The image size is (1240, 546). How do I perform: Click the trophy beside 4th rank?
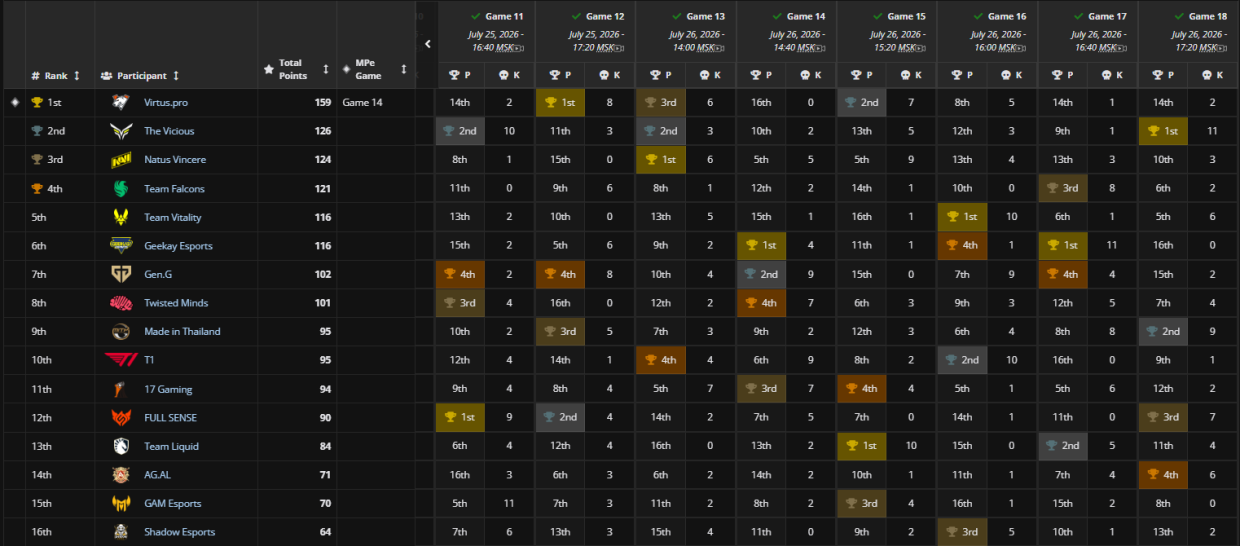point(37,188)
